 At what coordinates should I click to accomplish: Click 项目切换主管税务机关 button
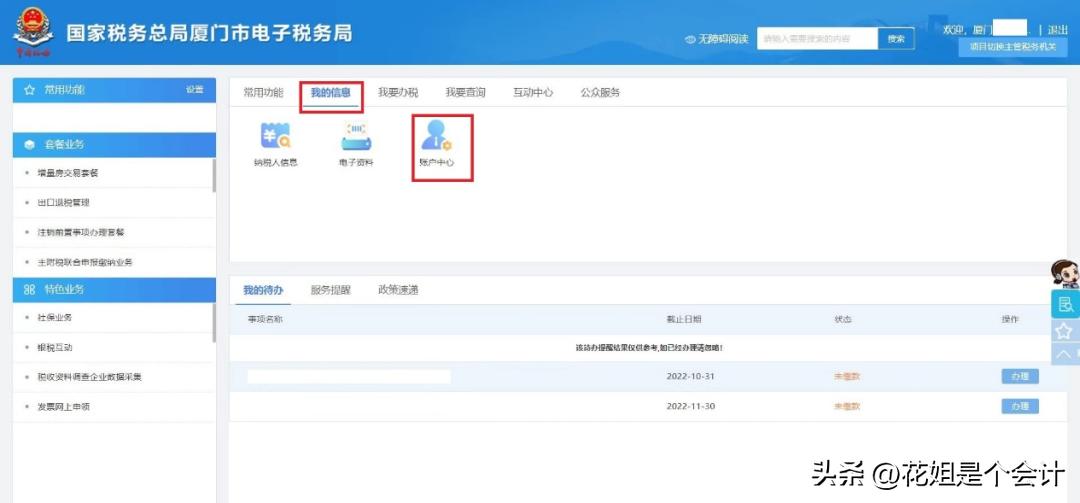click(x=1012, y=48)
